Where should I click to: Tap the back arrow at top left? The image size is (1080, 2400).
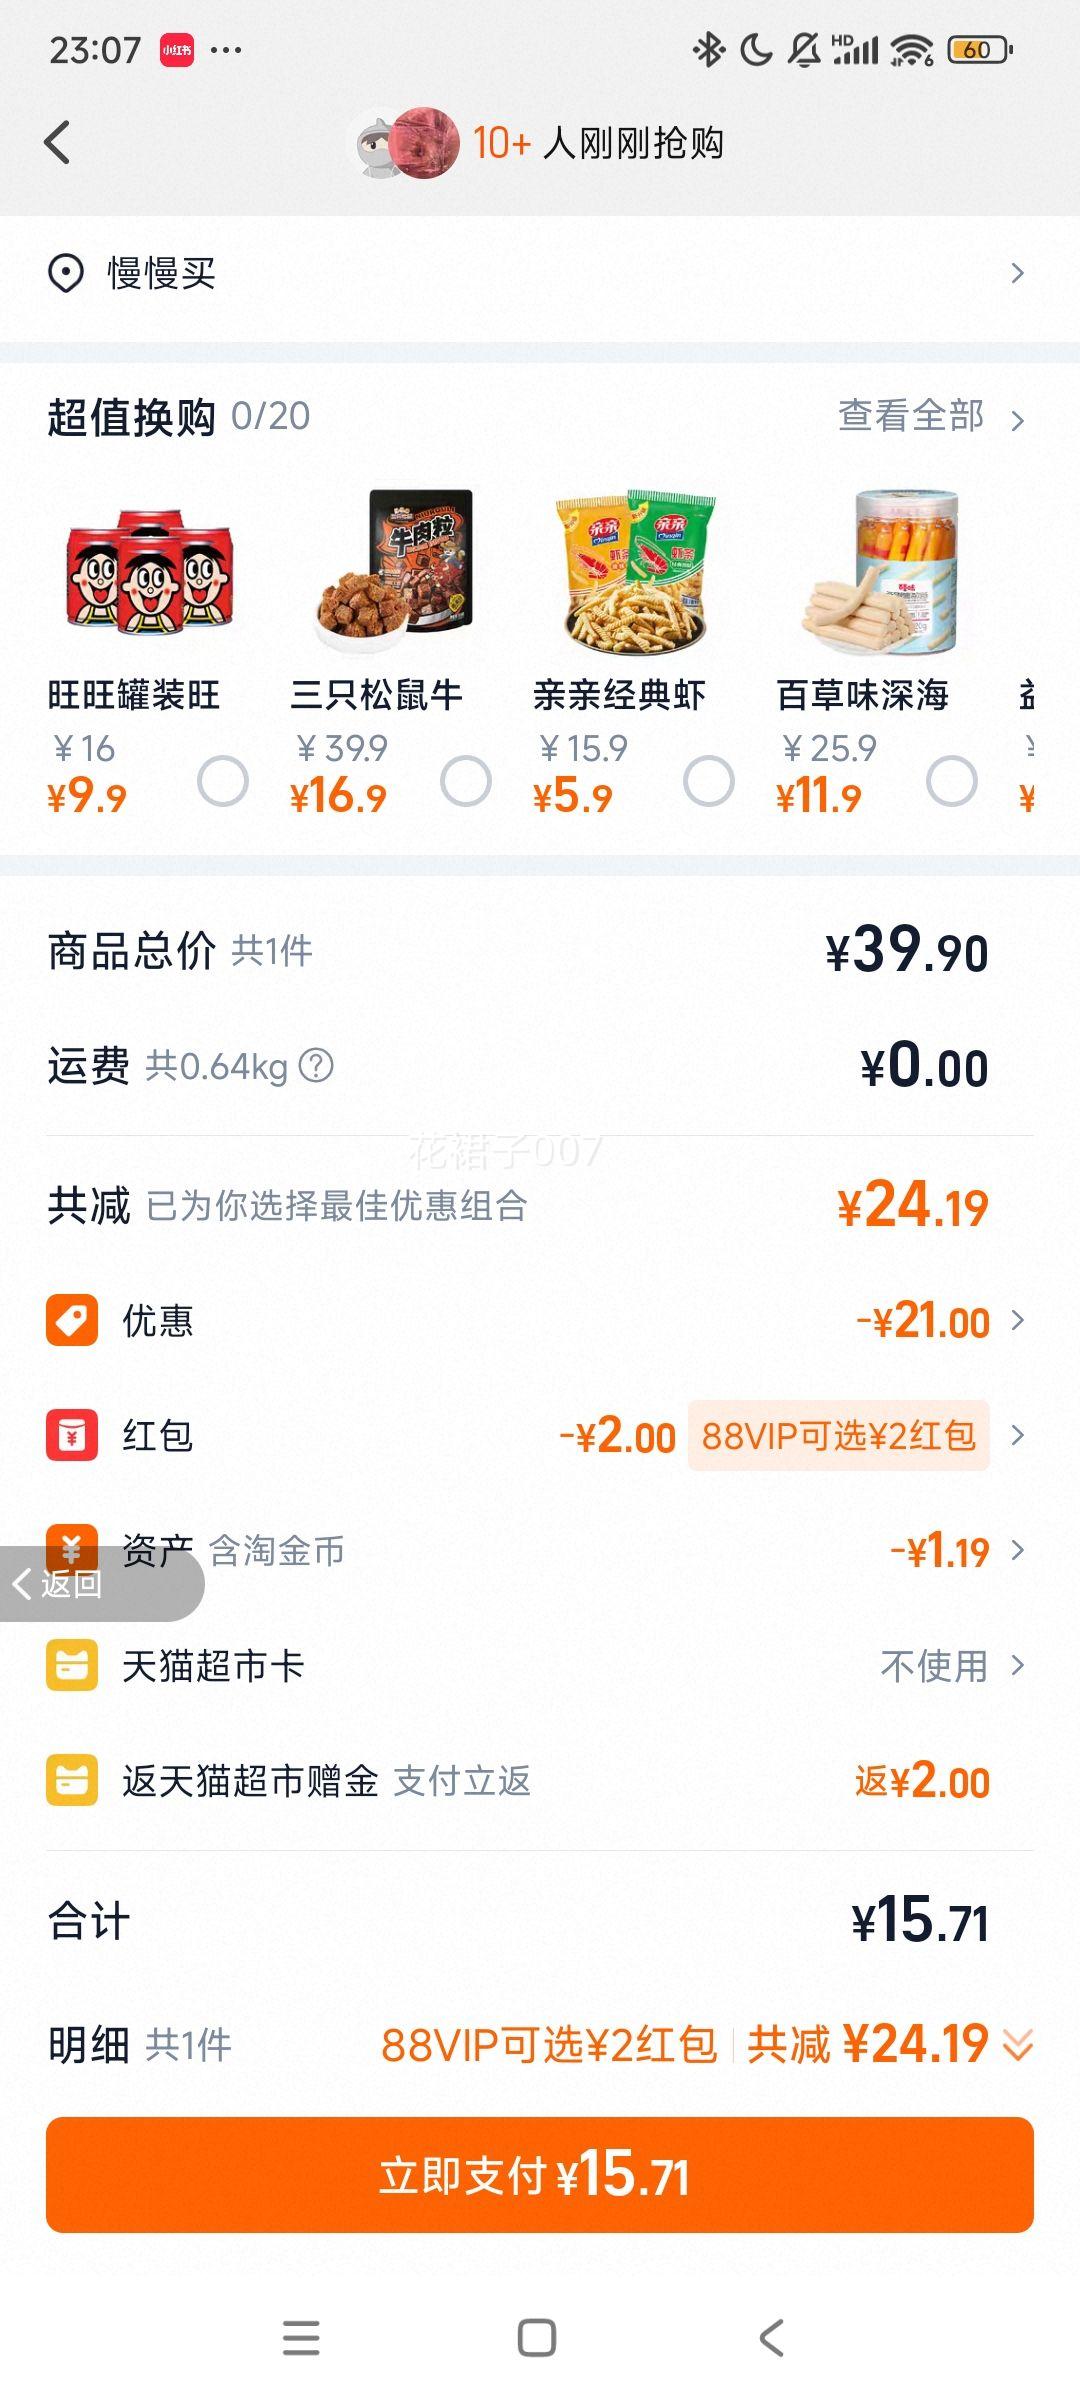click(x=58, y=142)
